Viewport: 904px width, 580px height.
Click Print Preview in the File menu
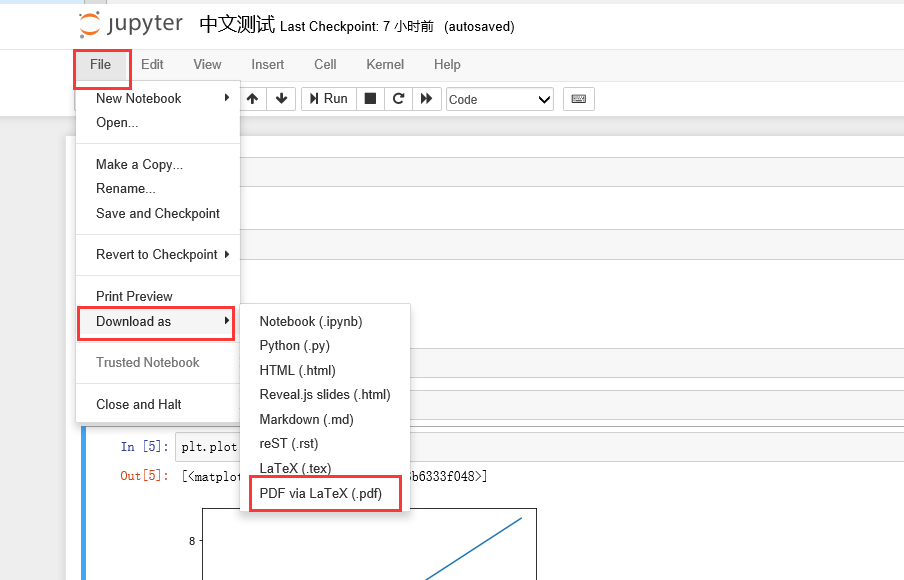tap(133, 296)
